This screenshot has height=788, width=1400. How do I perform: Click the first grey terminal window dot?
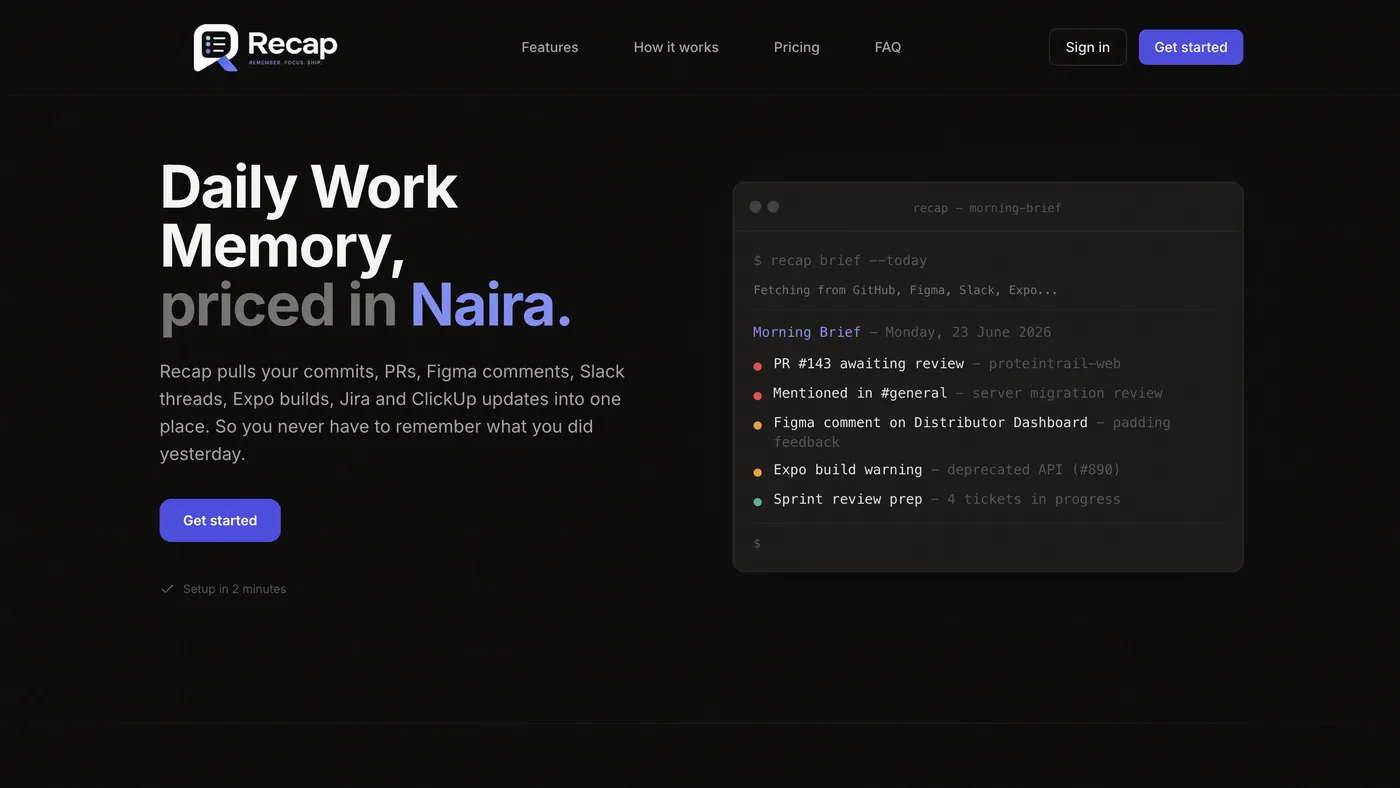coord(756,207)
